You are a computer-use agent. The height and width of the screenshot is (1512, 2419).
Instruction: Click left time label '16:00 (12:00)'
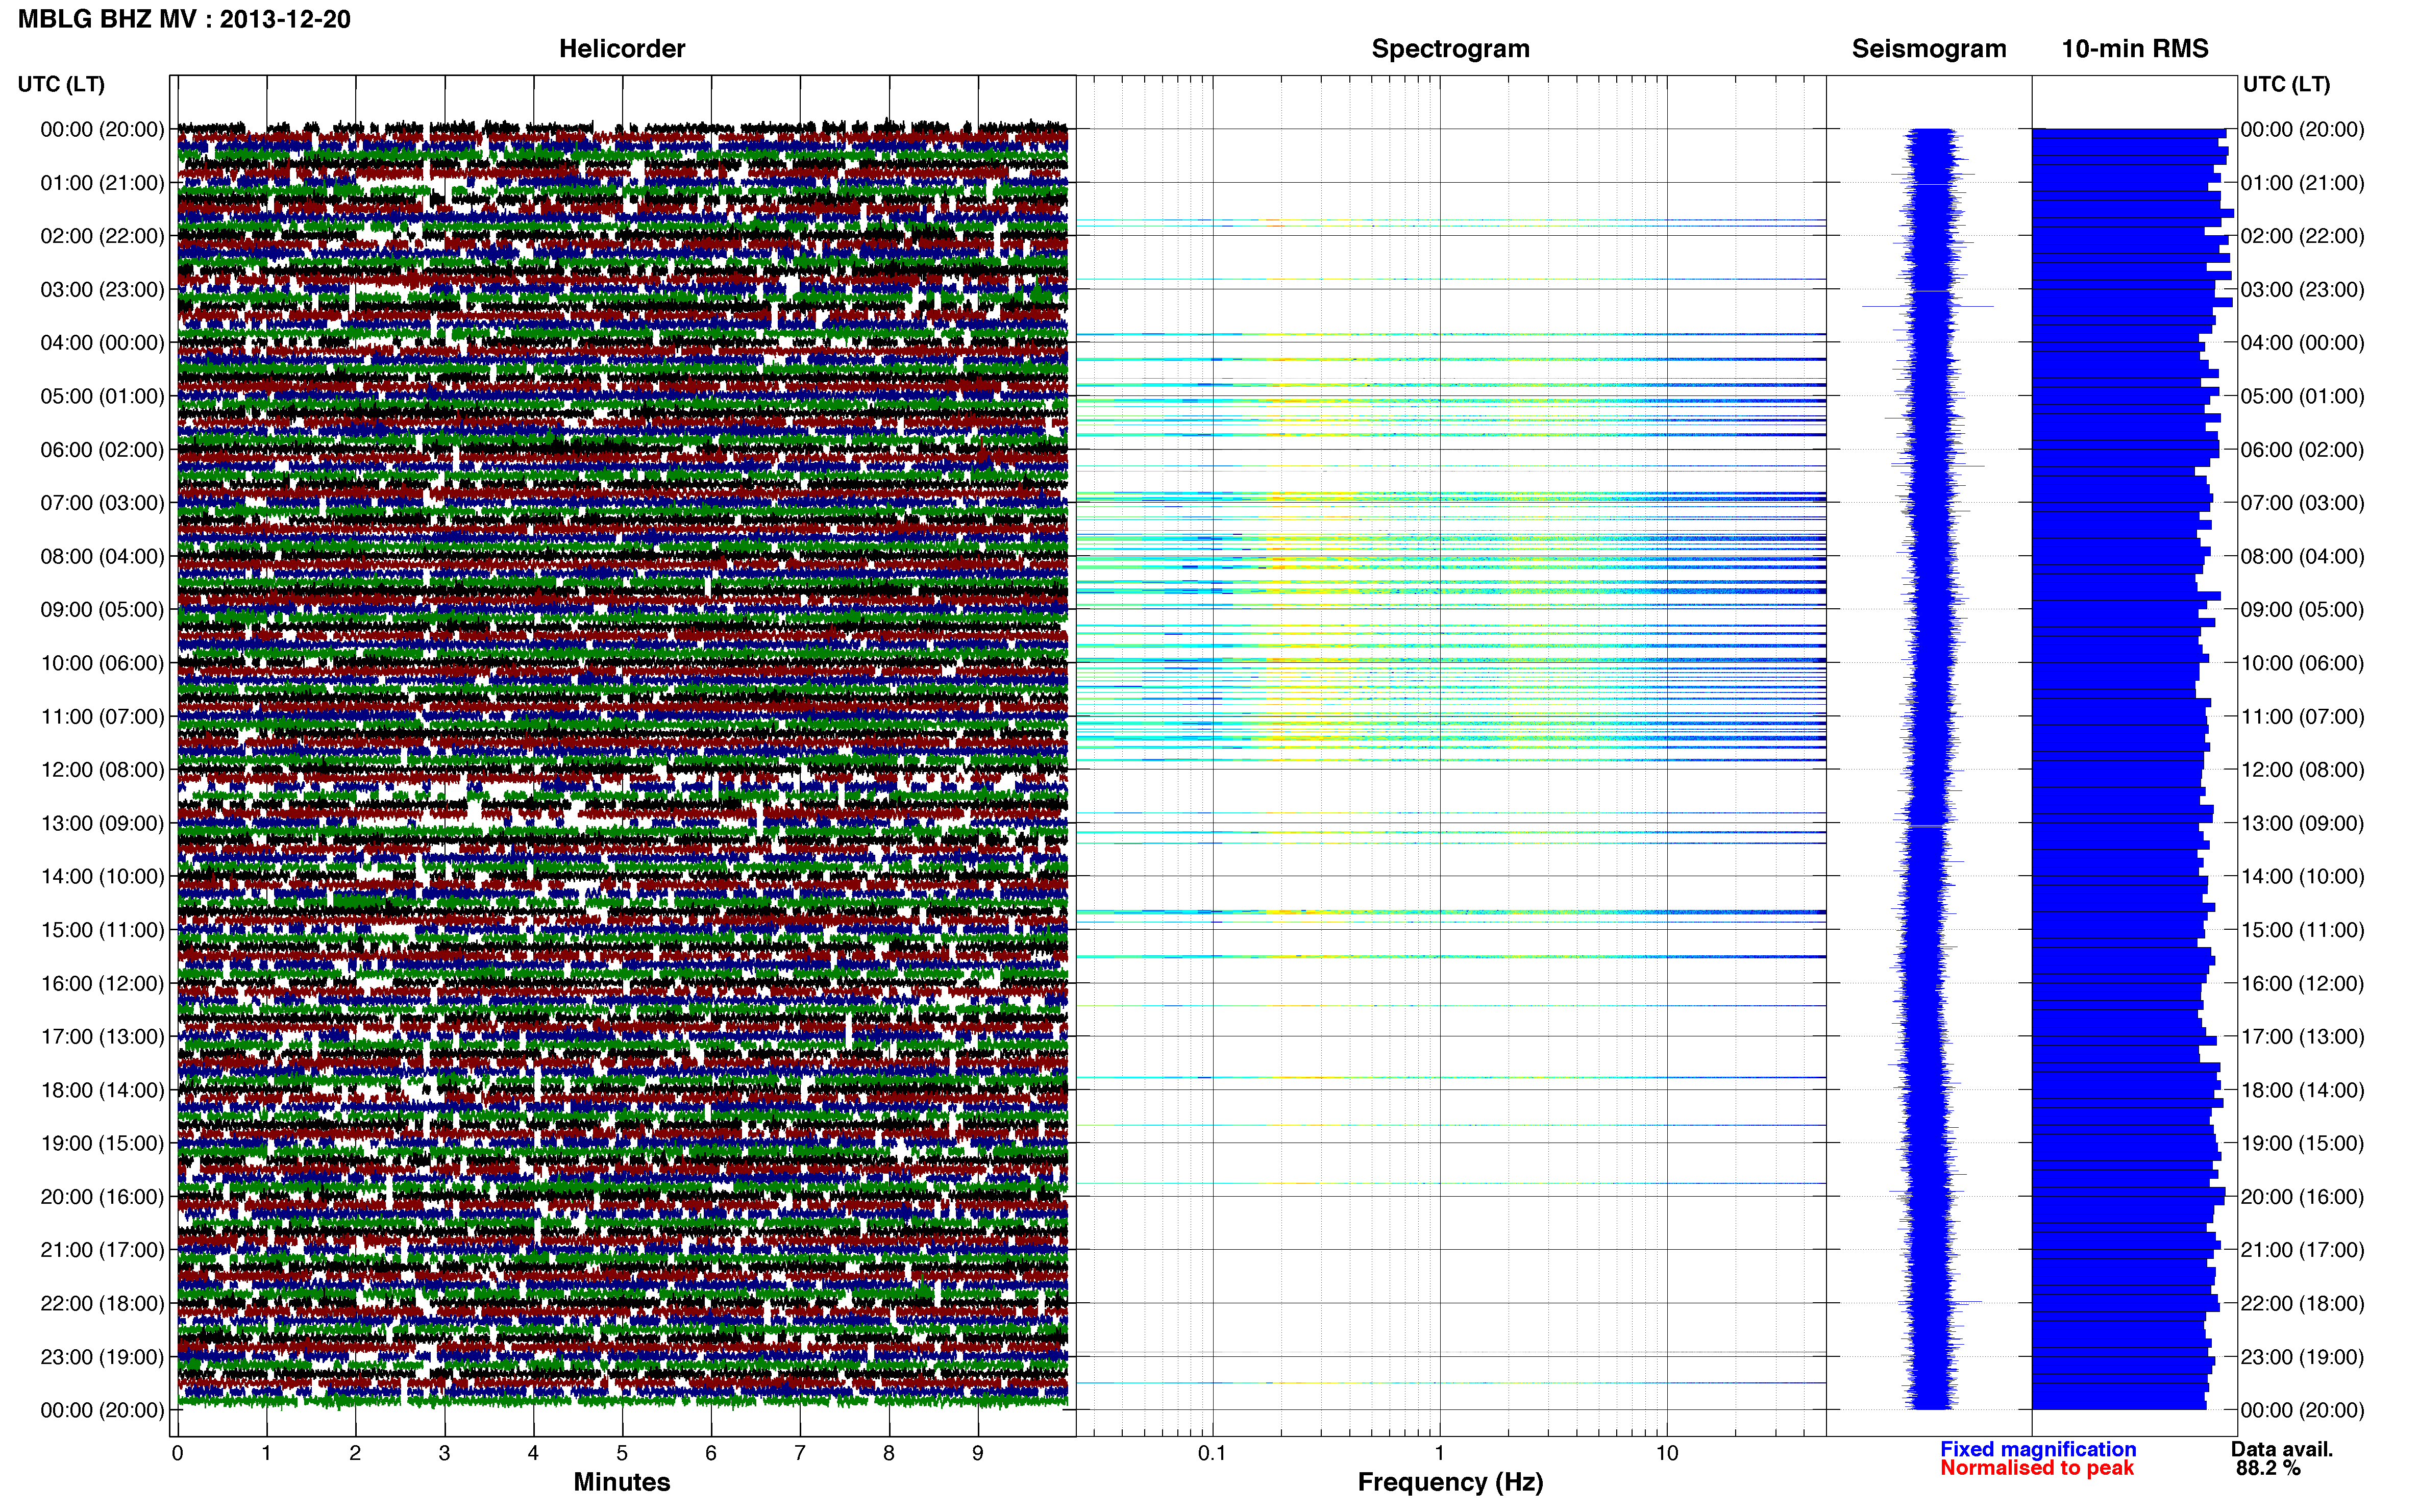[x=102, y=983]
